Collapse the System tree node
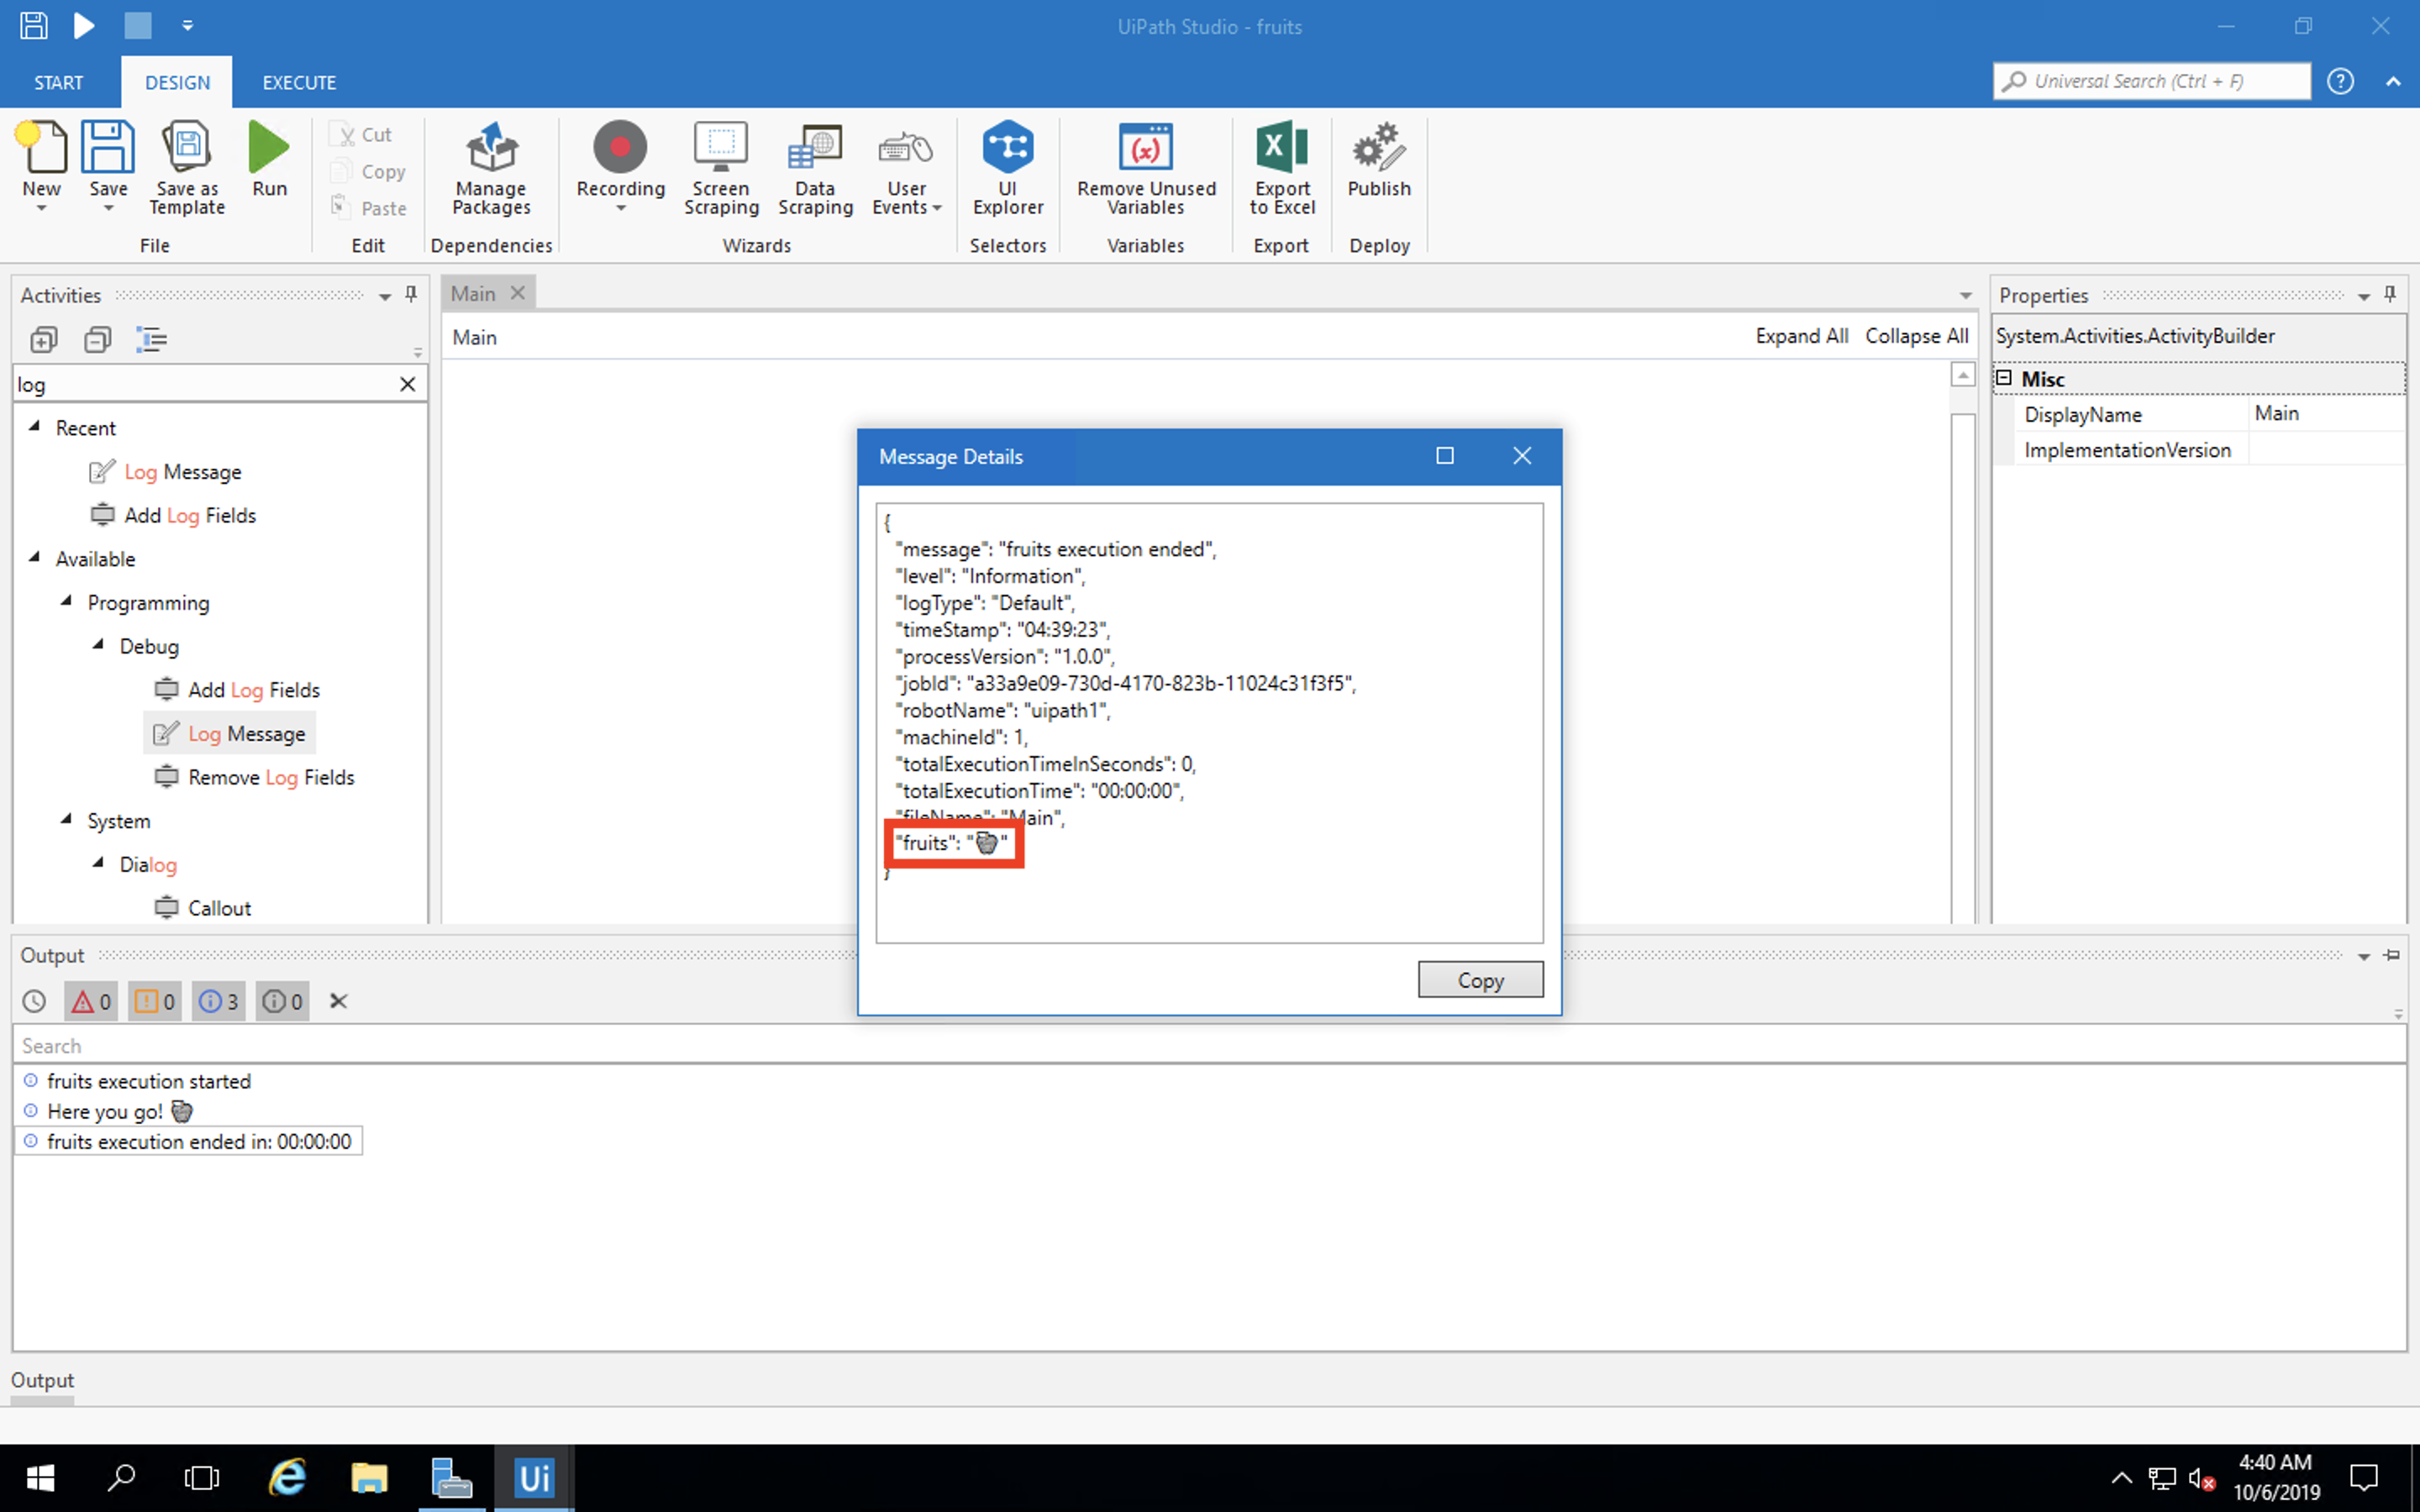Image resolution: width=2420 pixels, height=1512 pixels. coord(67,820)
